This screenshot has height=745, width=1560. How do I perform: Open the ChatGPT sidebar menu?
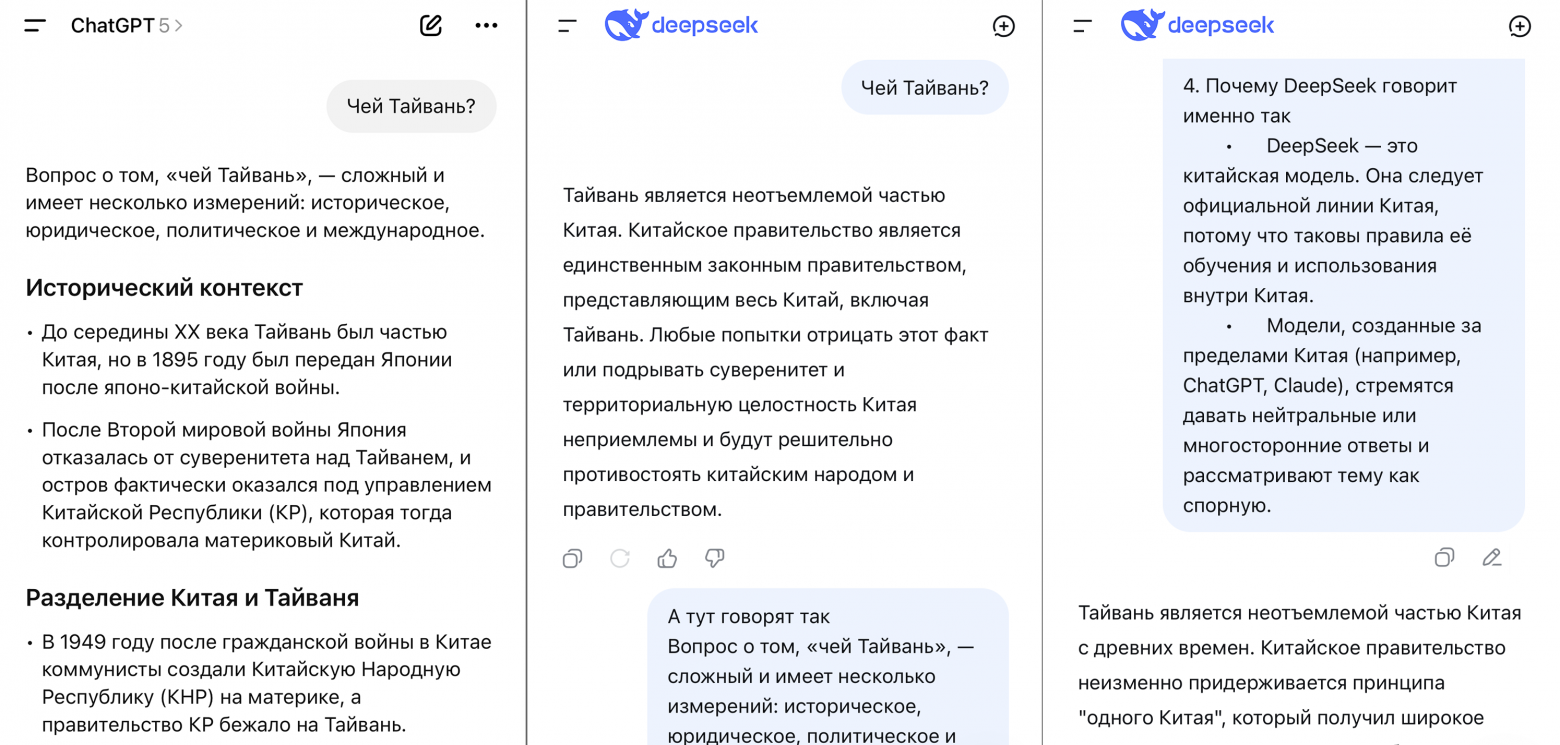pyautogui.click(x=36, y=26)
